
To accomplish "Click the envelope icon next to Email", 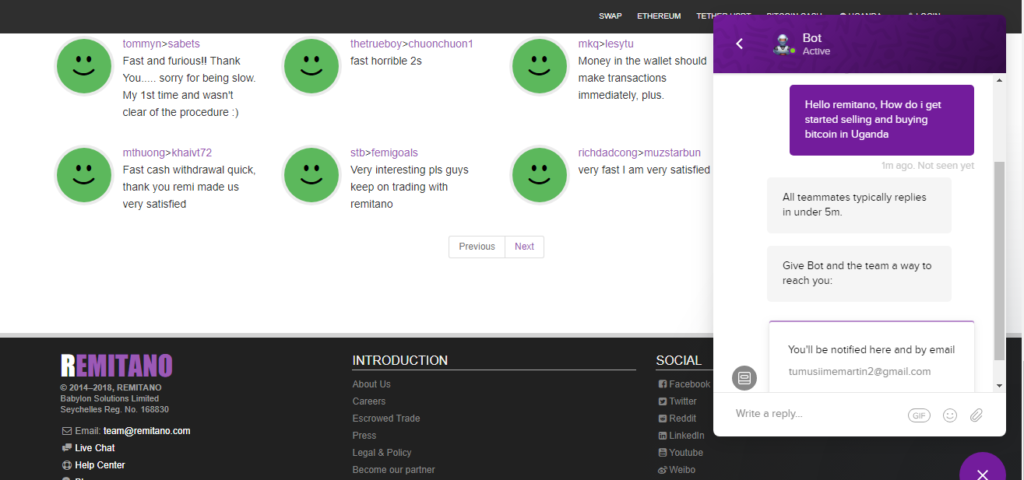I will tap(67, 431).
